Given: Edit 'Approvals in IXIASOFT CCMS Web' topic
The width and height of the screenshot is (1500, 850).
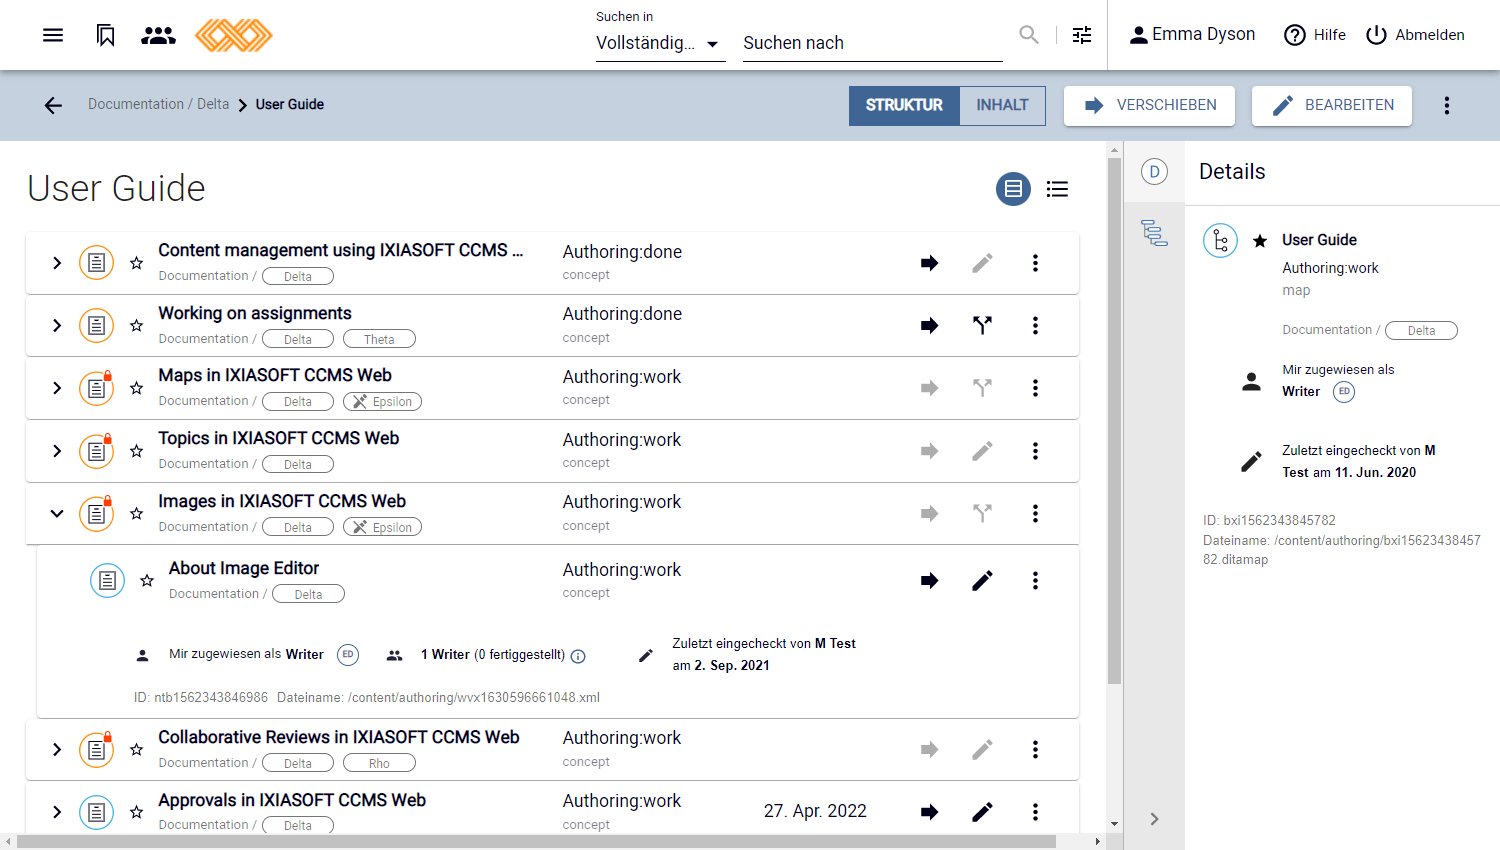Looking at the screenshot, I should click(983, 812).
